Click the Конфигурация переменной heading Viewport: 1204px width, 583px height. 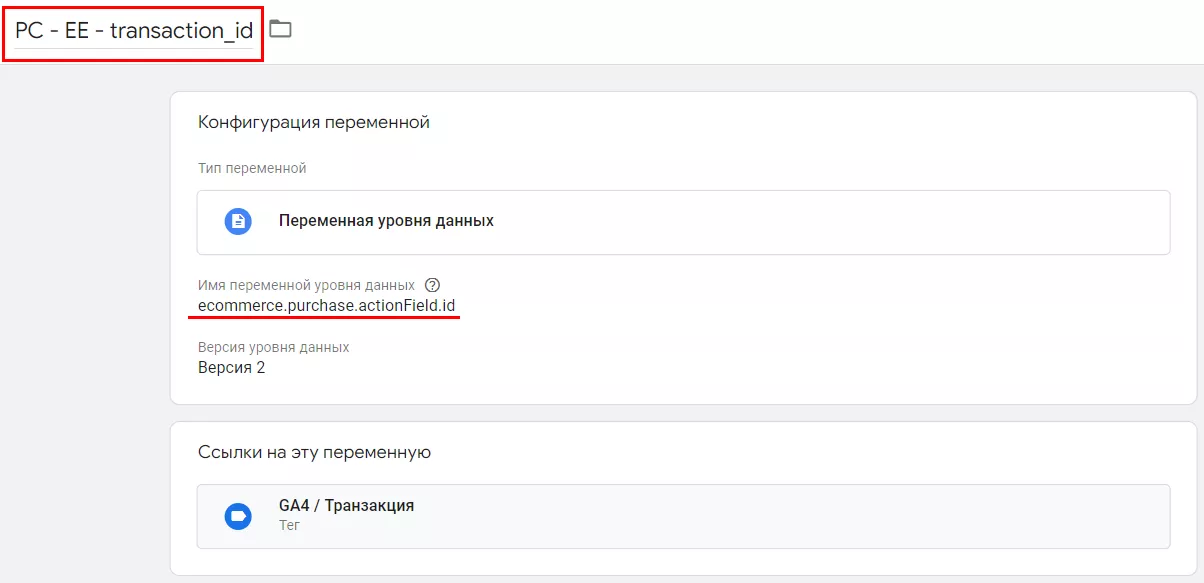314,122
